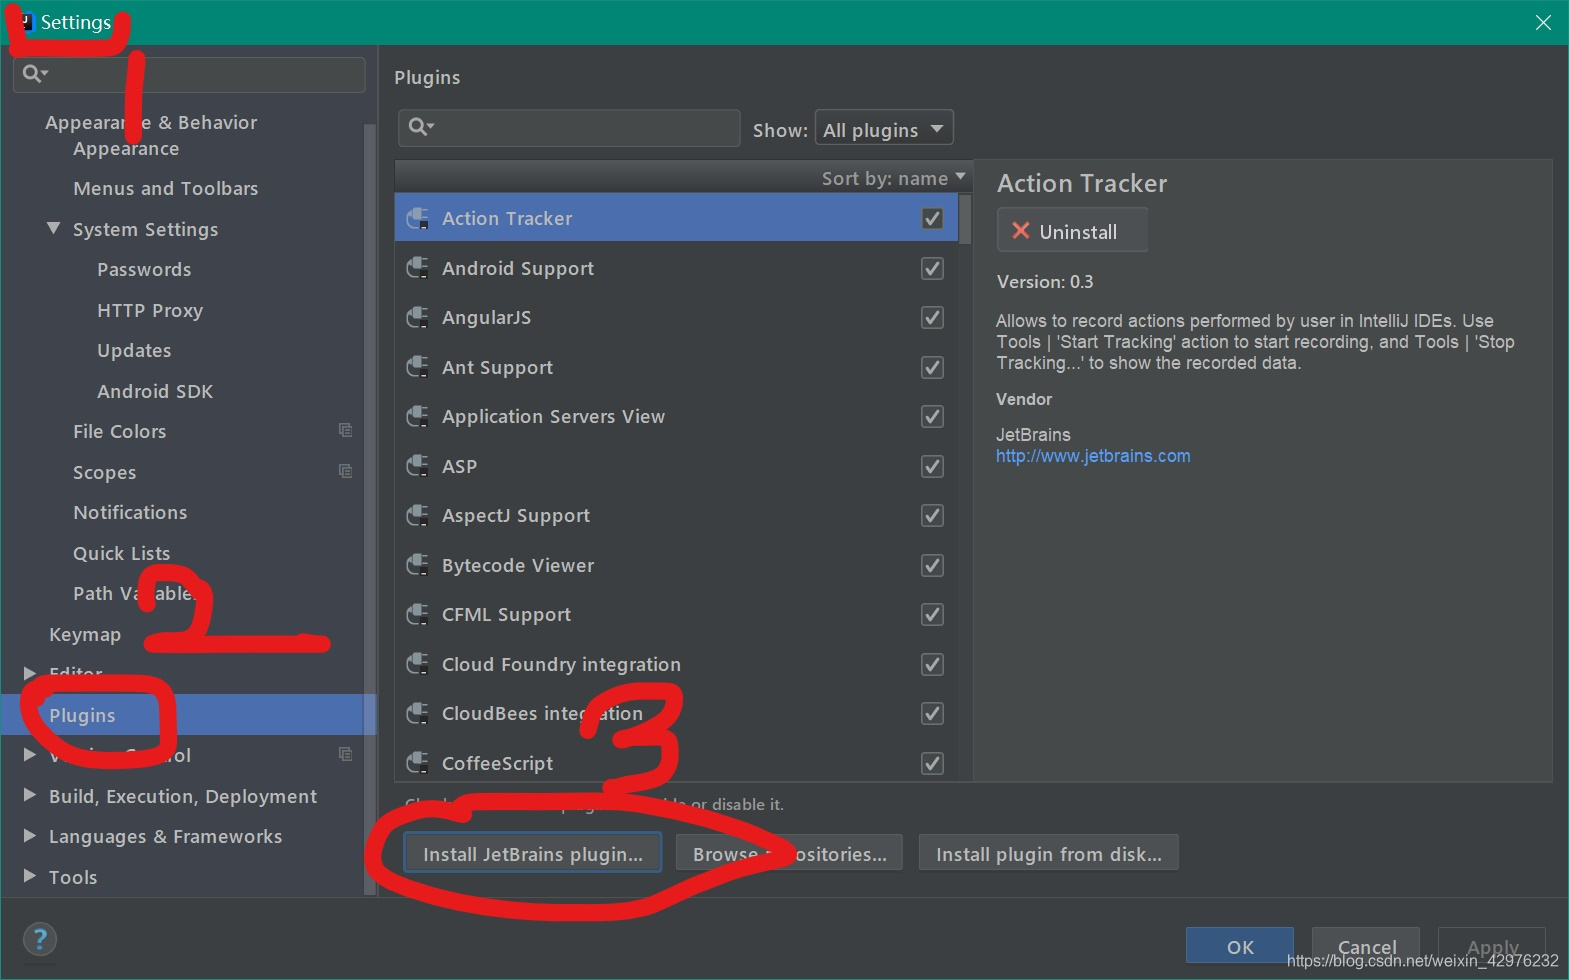Uncheck the ASP plugin checkbox
The height and width of the screenshot is (980, 1569).
932,466
